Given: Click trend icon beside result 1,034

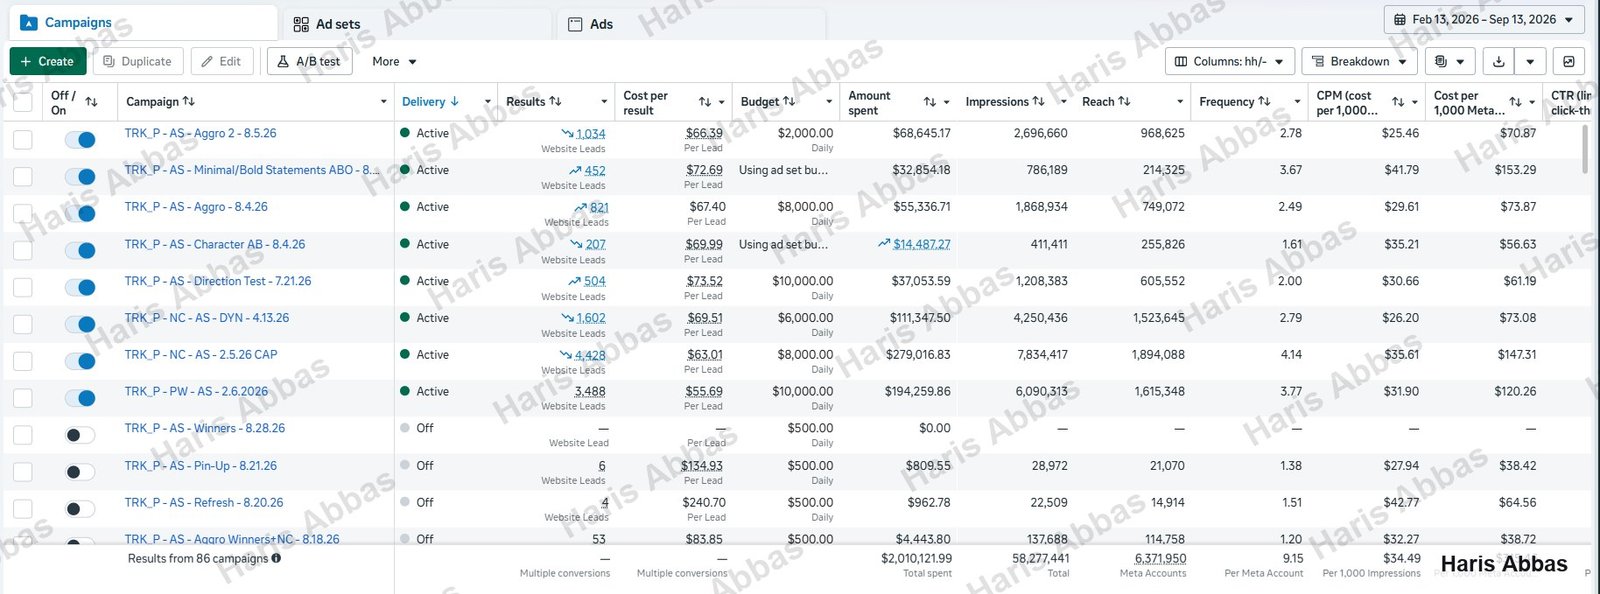Looking at the screenshot, I should 567,133.
